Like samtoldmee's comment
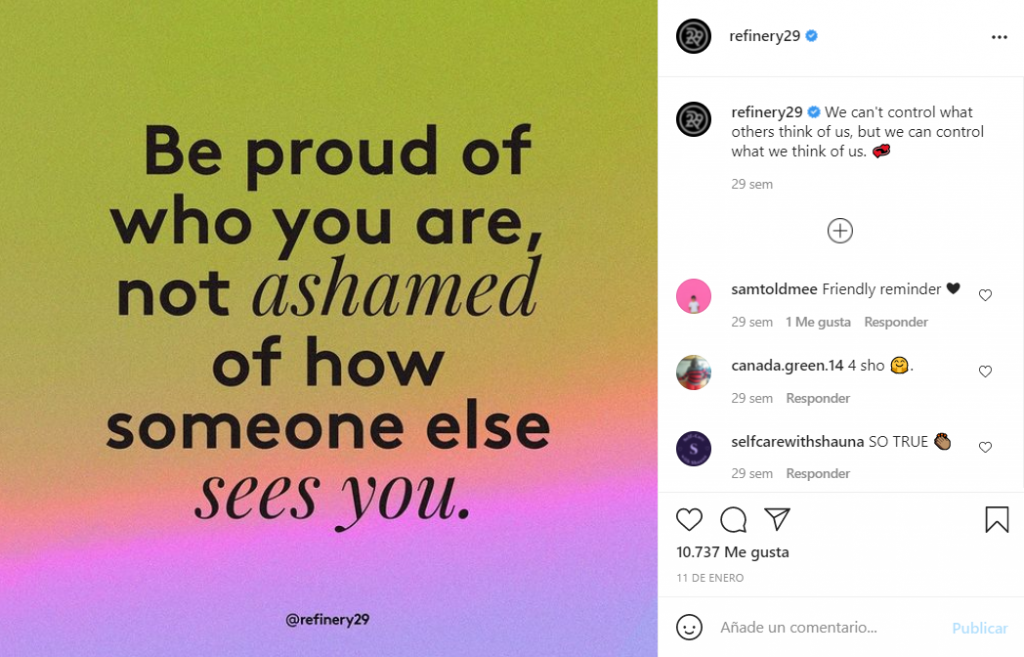Screen dimensions: 1024x657 pos(985,296)
